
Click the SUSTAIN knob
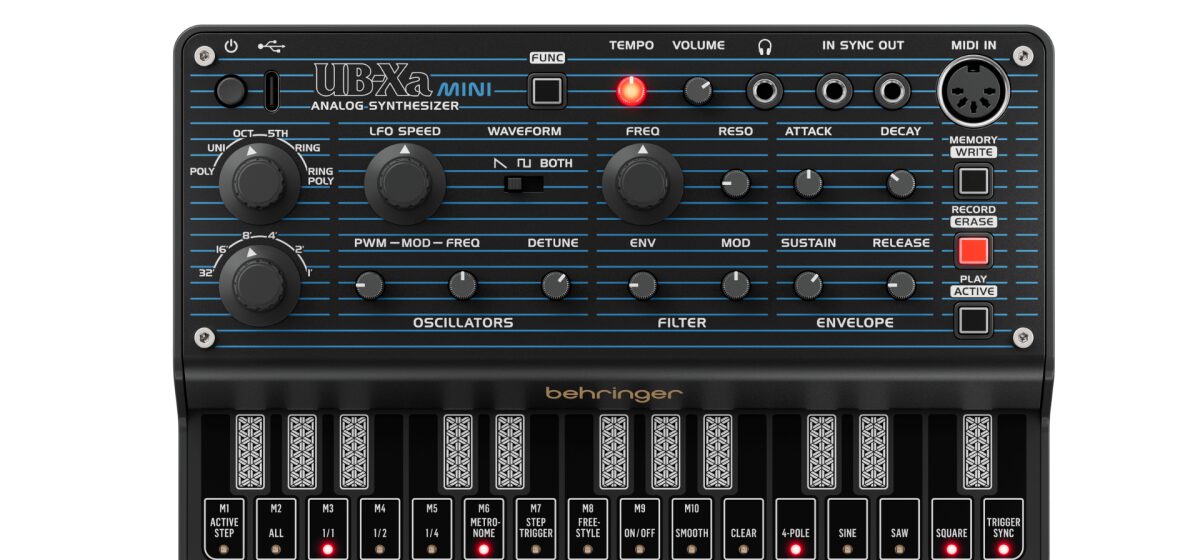click(808, 286)
